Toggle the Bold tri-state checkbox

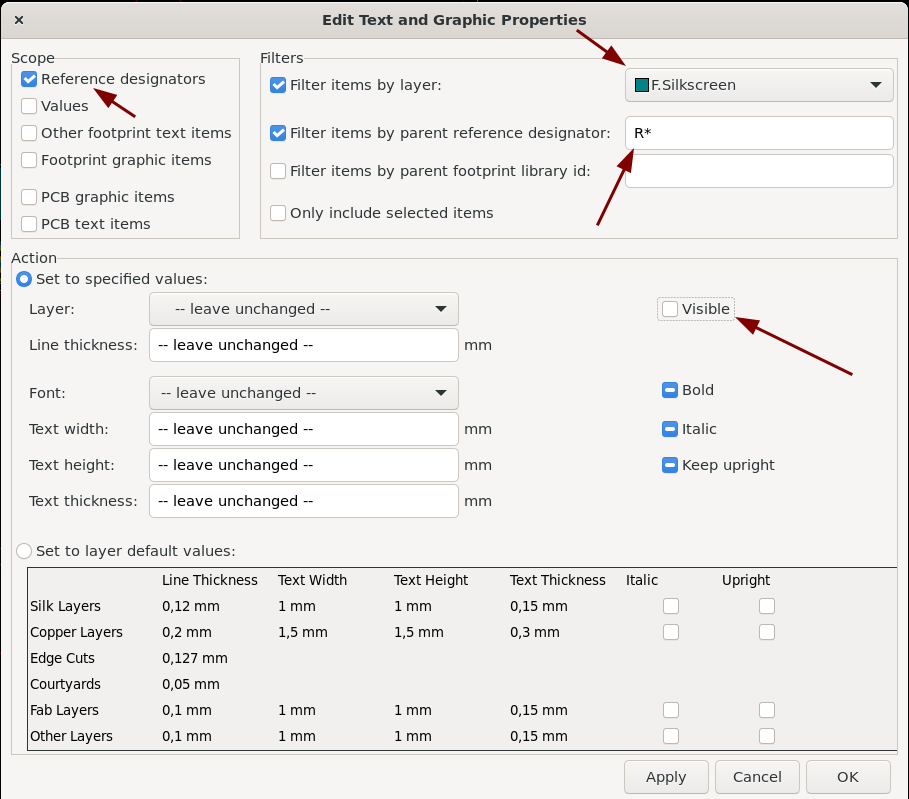(670, 390)
